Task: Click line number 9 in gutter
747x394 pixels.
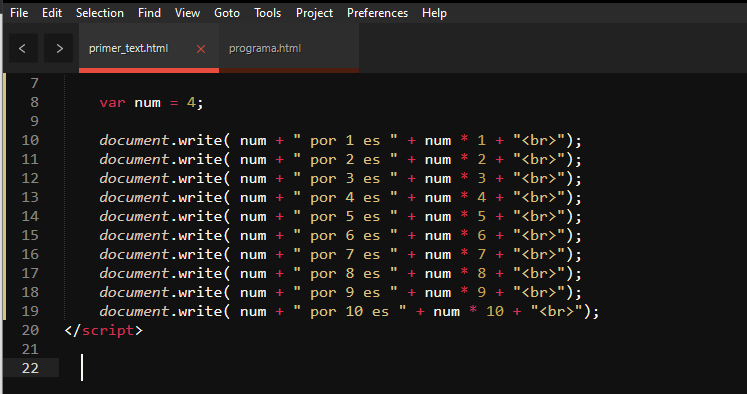Action: [x=34, y=121]
